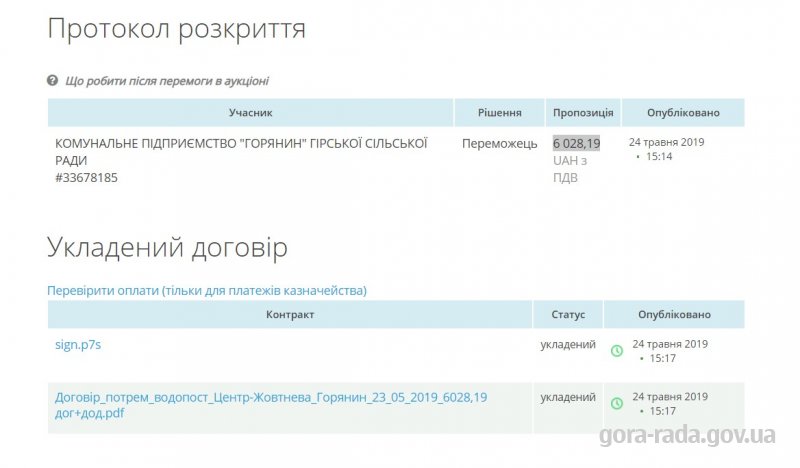The width and height of the screenshot is (800, 468).
Task: Click the 'Контракт' column header
Action: 290,314
